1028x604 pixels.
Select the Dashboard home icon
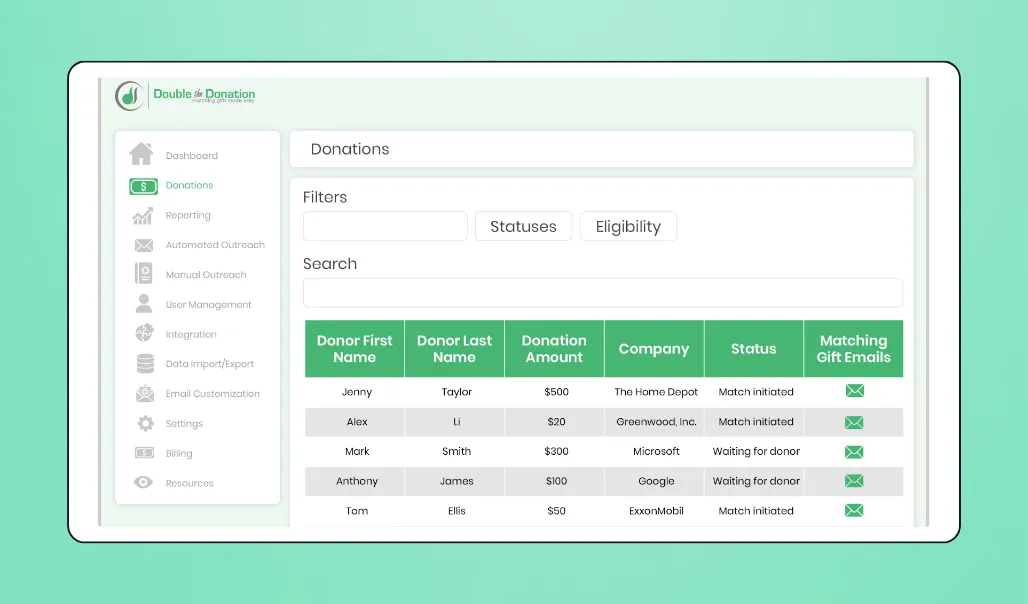click(139, 154)
